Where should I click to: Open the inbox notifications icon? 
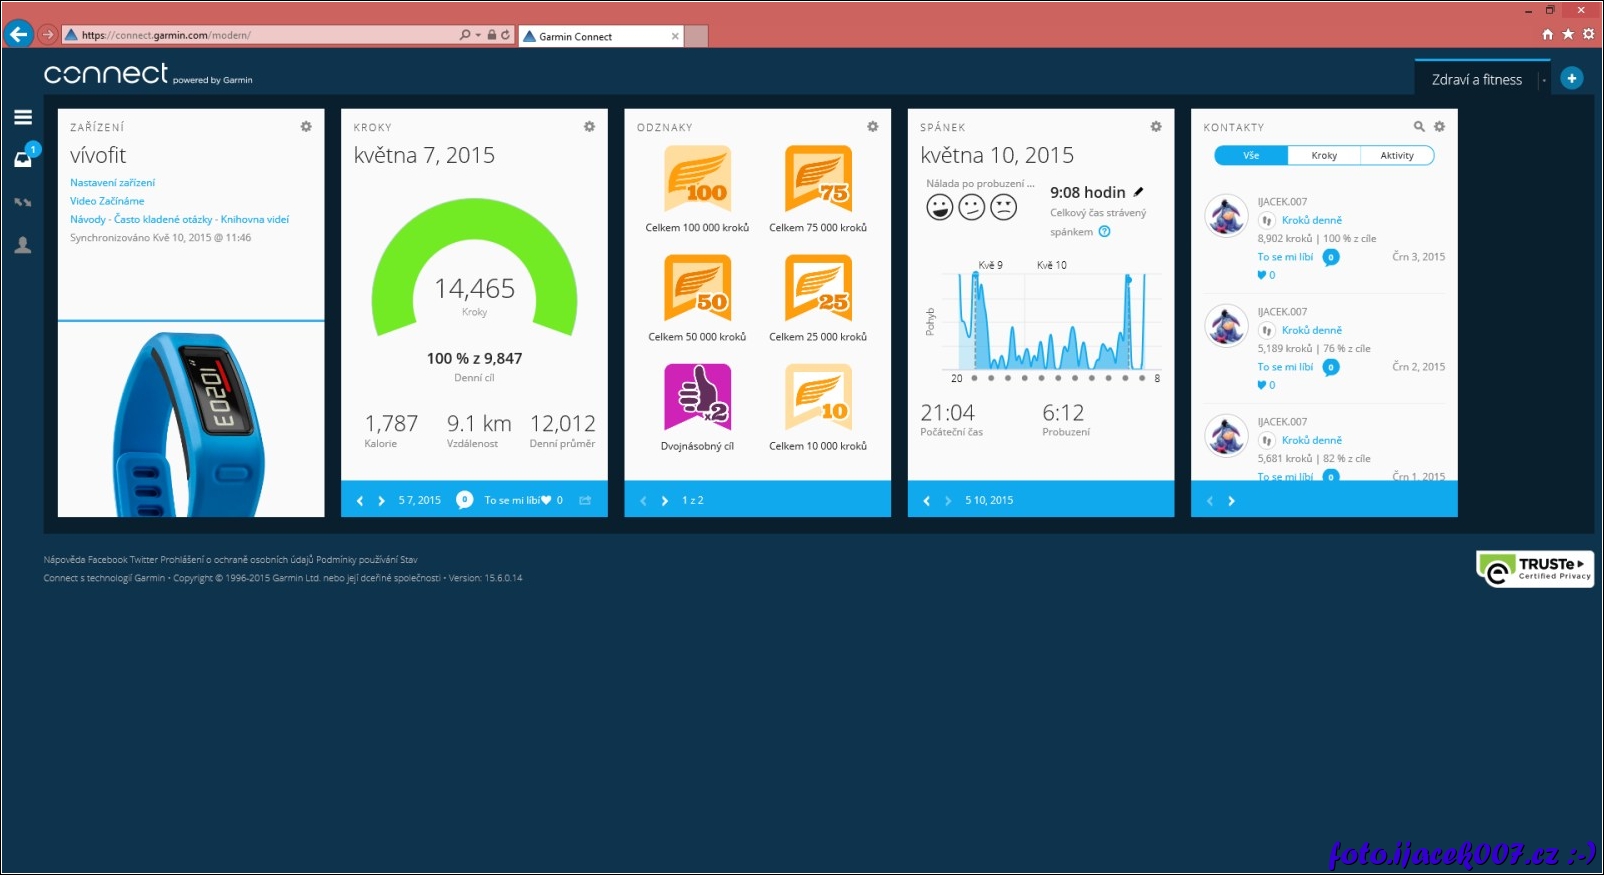23,158
